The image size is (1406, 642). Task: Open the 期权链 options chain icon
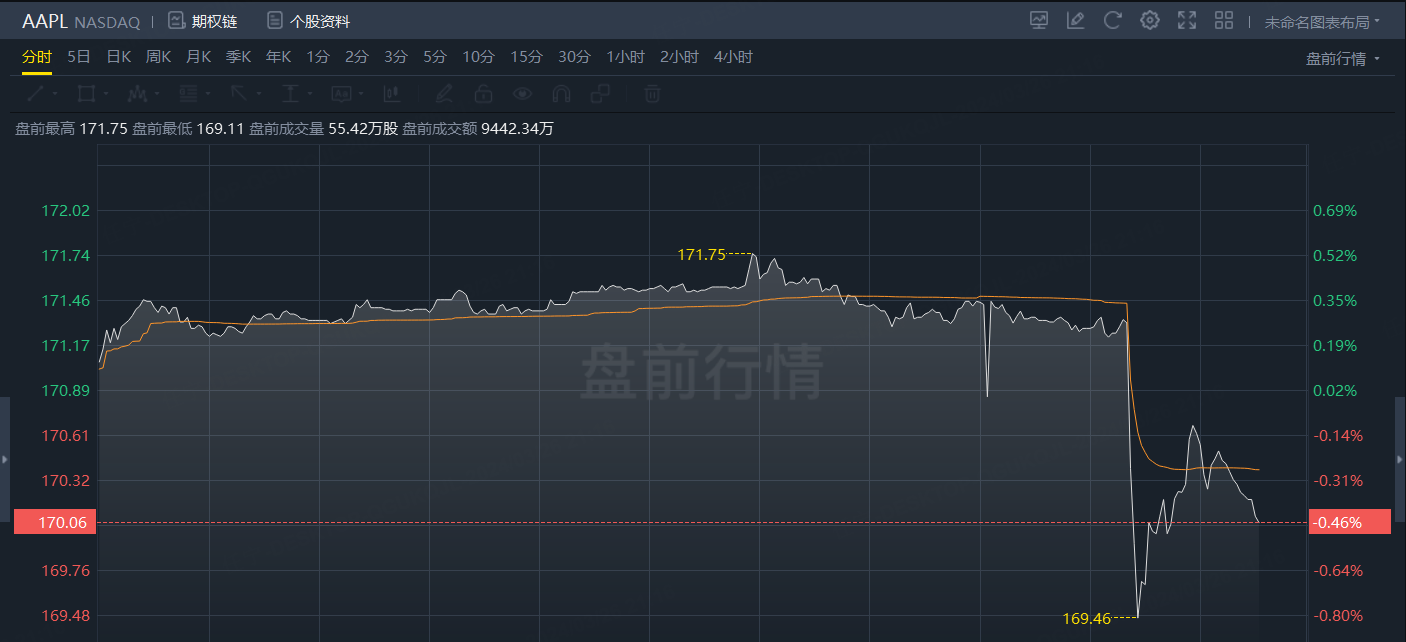pyautogui.click(x=176, y=20)
